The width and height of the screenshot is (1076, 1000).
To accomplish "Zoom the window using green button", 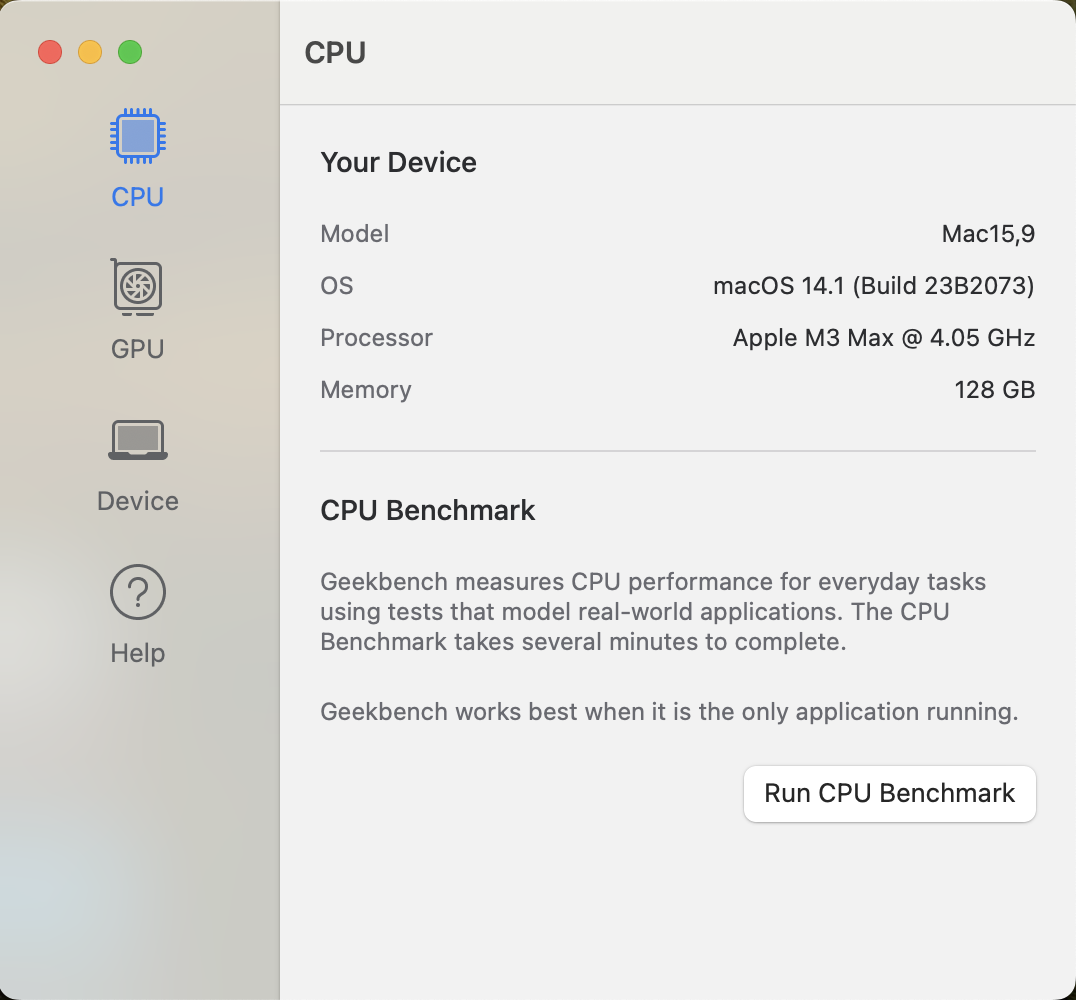I will pyautogui.click(x=130, y=52).
